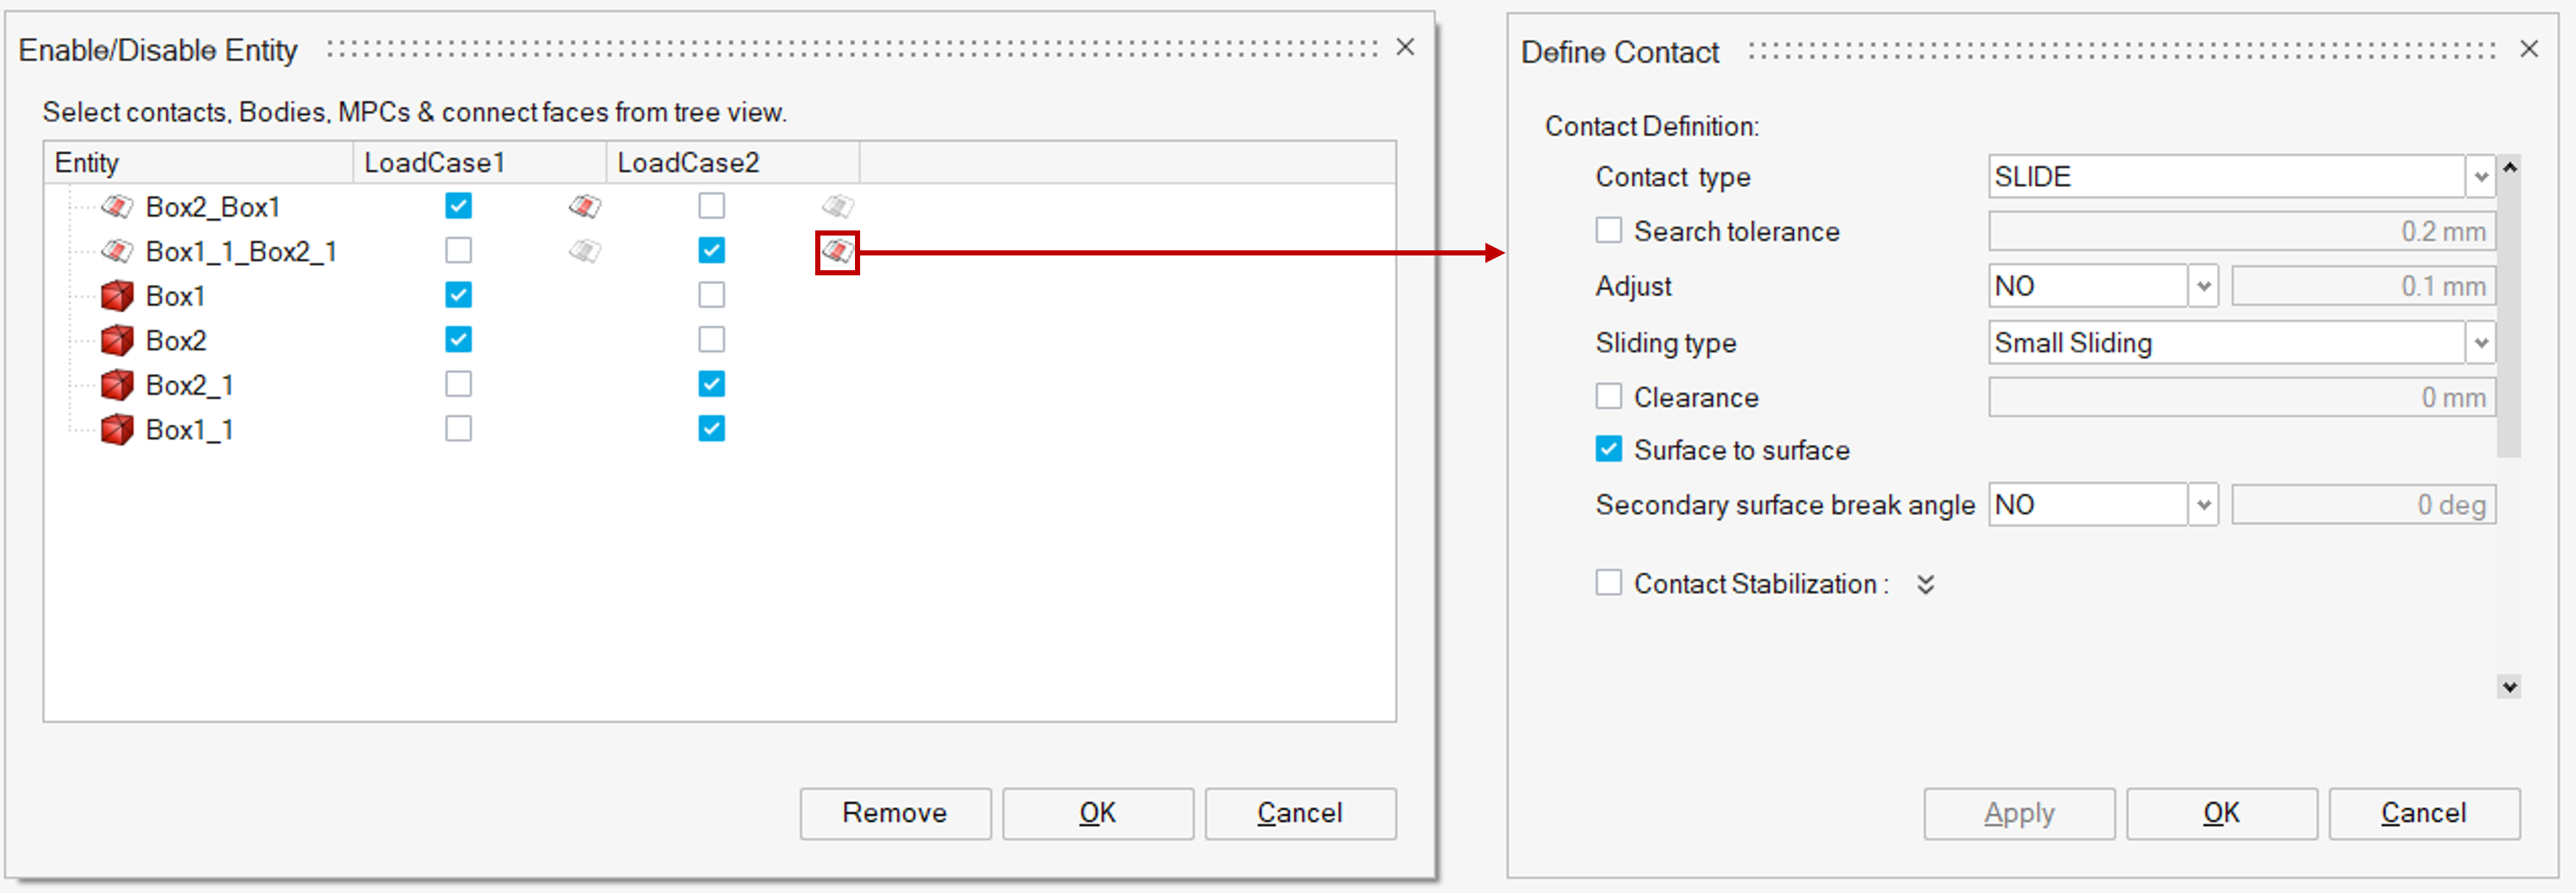Expand the Contact Stabilization section chevrons
The height and width of the screenshot is (893, 2576).
tap(1925, 585)
